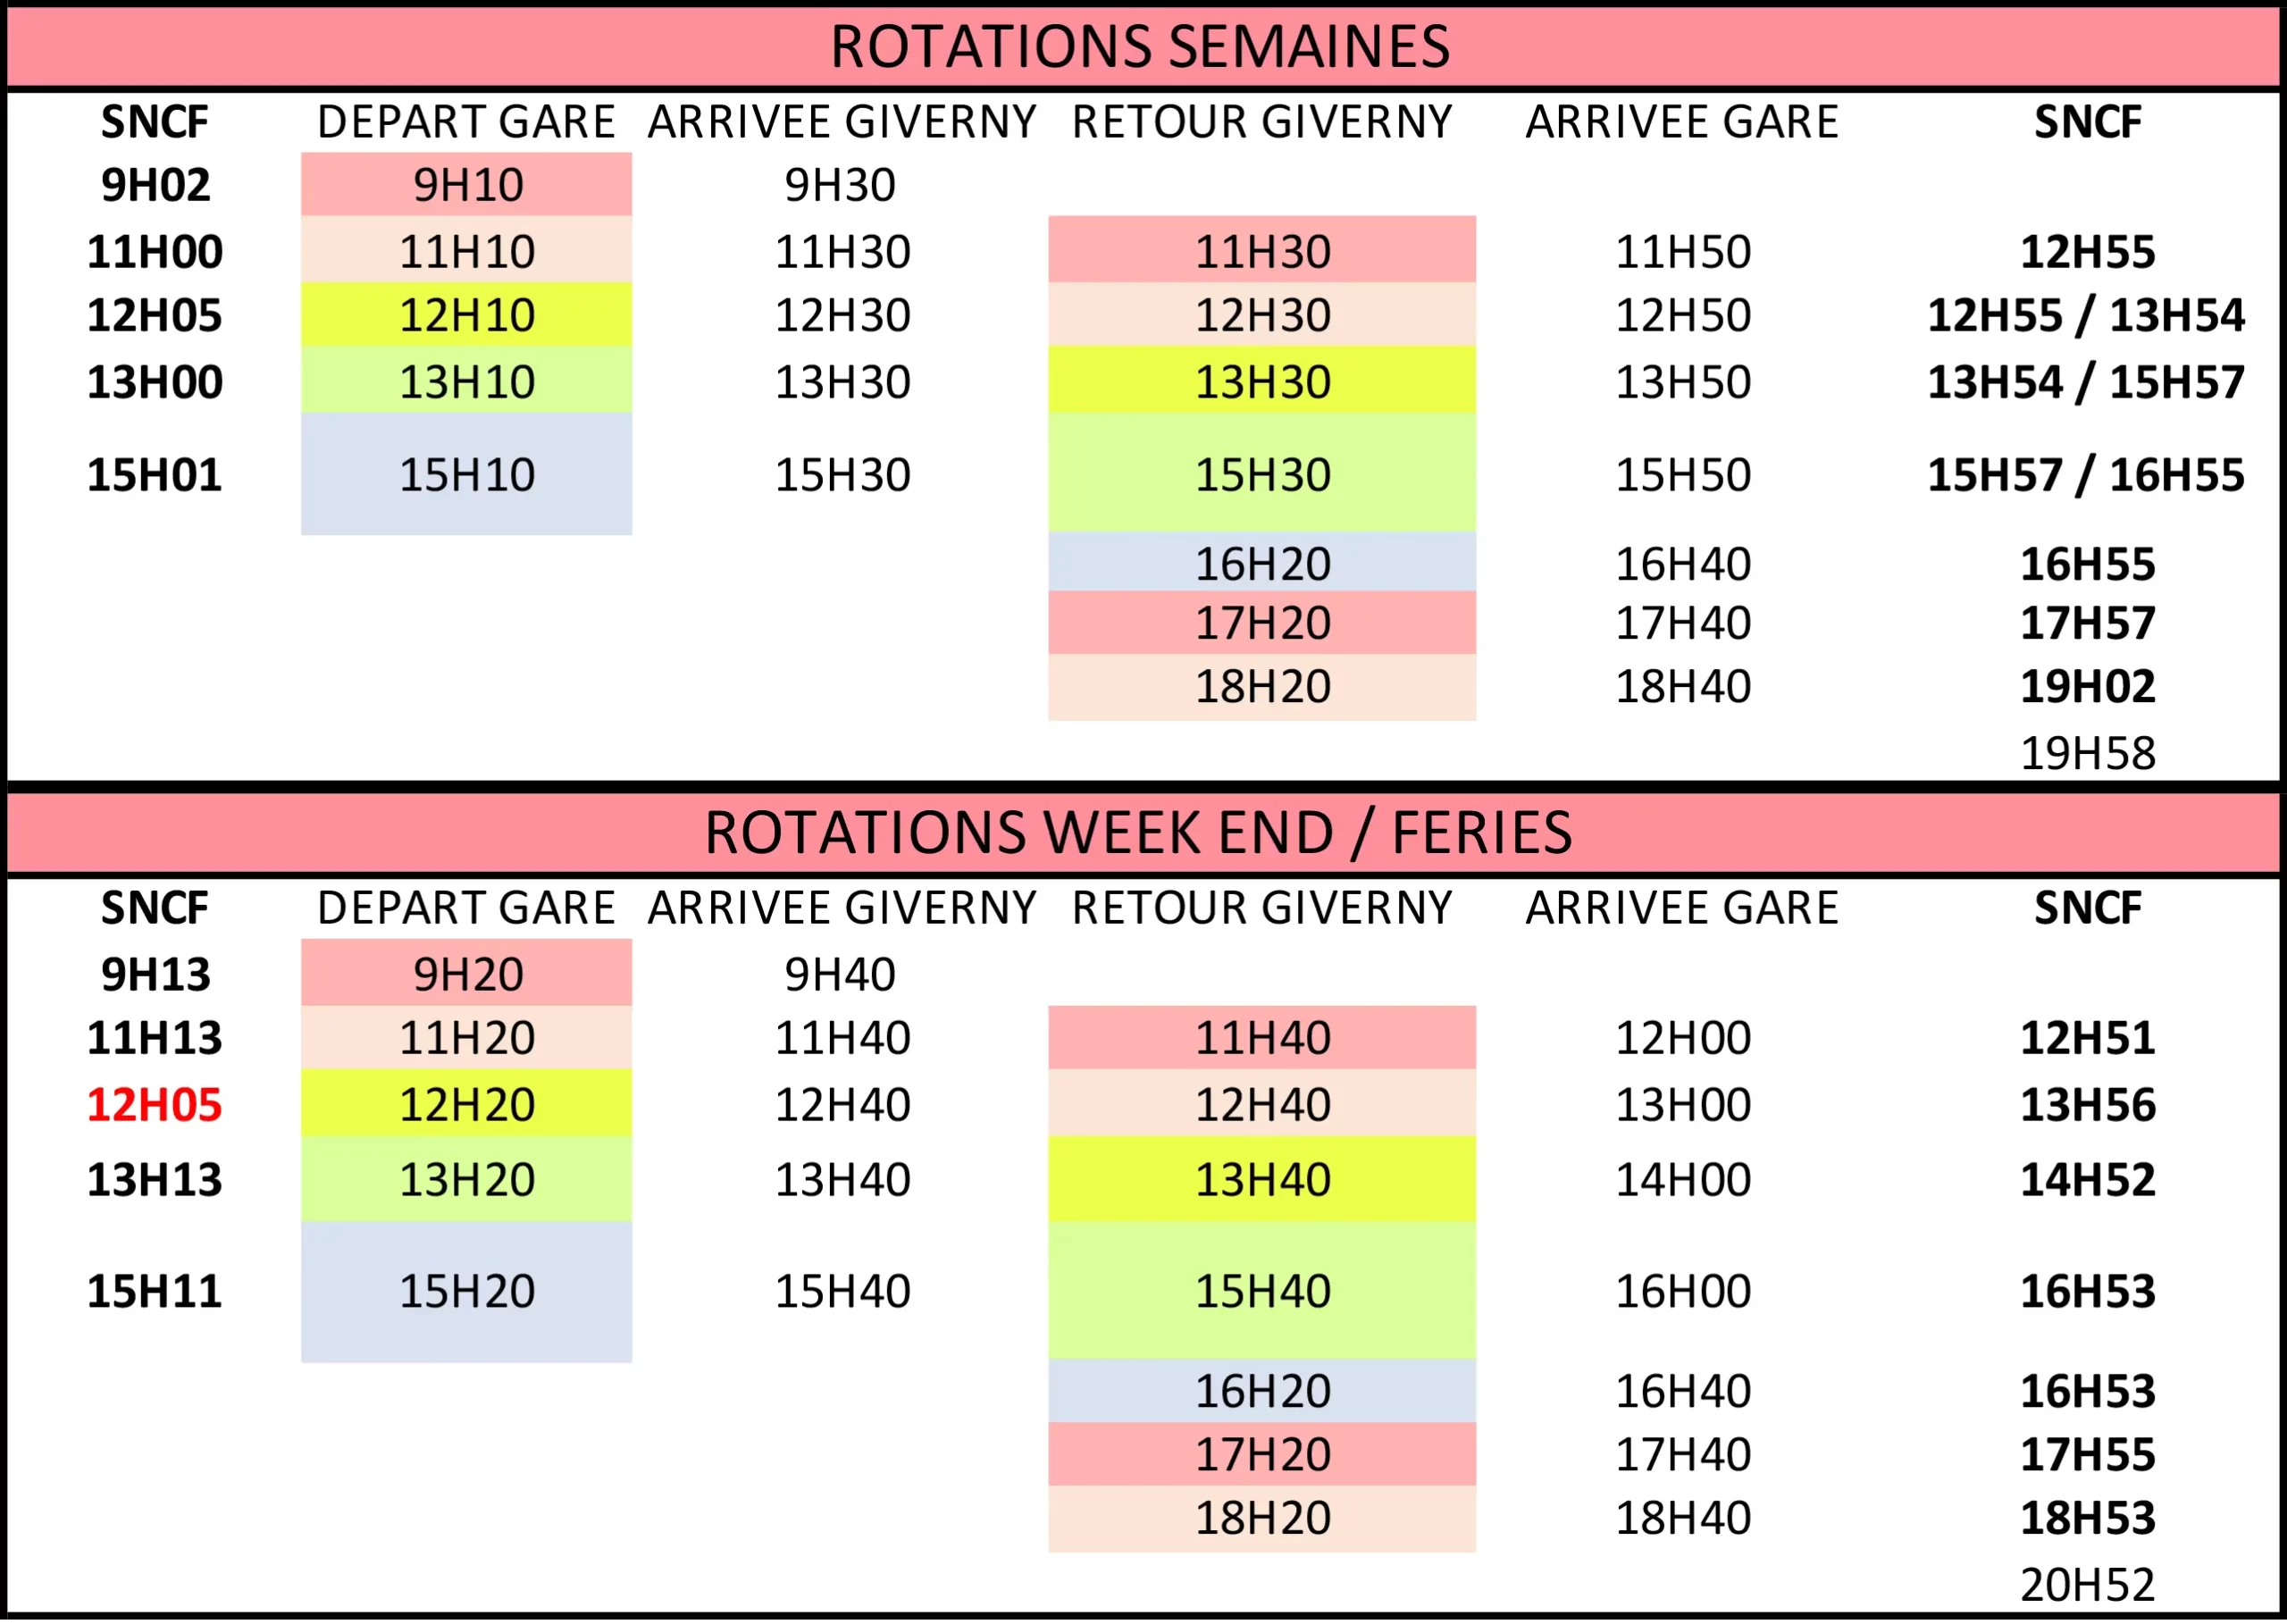Select the 19H02 SNCF train time
The image size is (2287, 1624).
(x=2087, y=686)
